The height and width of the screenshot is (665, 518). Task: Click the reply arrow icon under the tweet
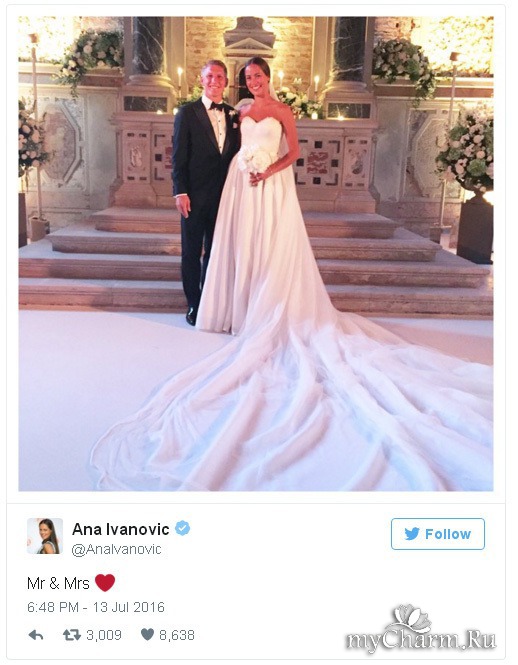pyautogui.click(x=36, y=635)
